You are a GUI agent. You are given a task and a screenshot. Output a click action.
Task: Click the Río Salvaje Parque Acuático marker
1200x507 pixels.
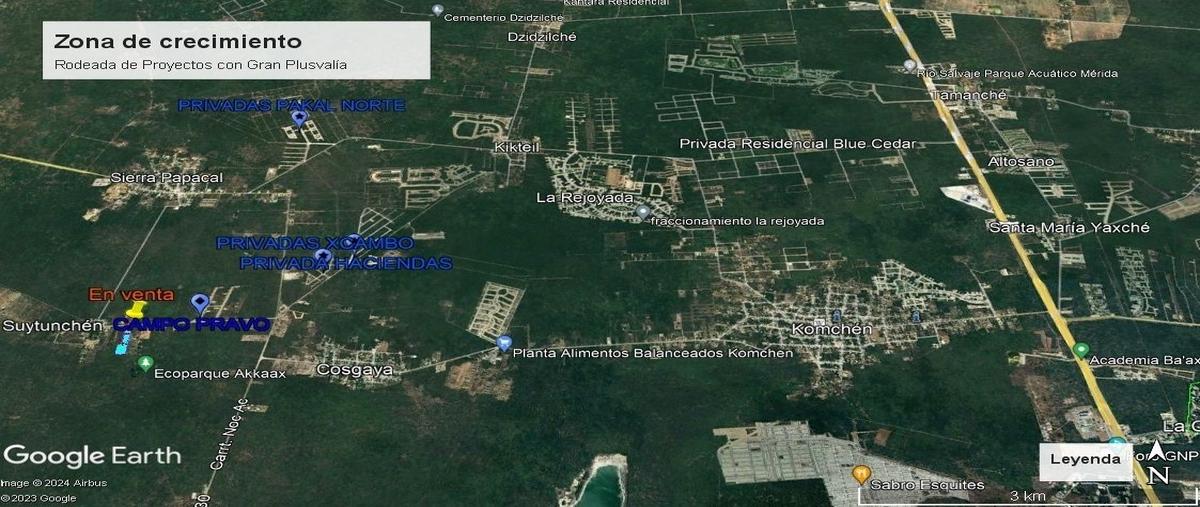909,66
